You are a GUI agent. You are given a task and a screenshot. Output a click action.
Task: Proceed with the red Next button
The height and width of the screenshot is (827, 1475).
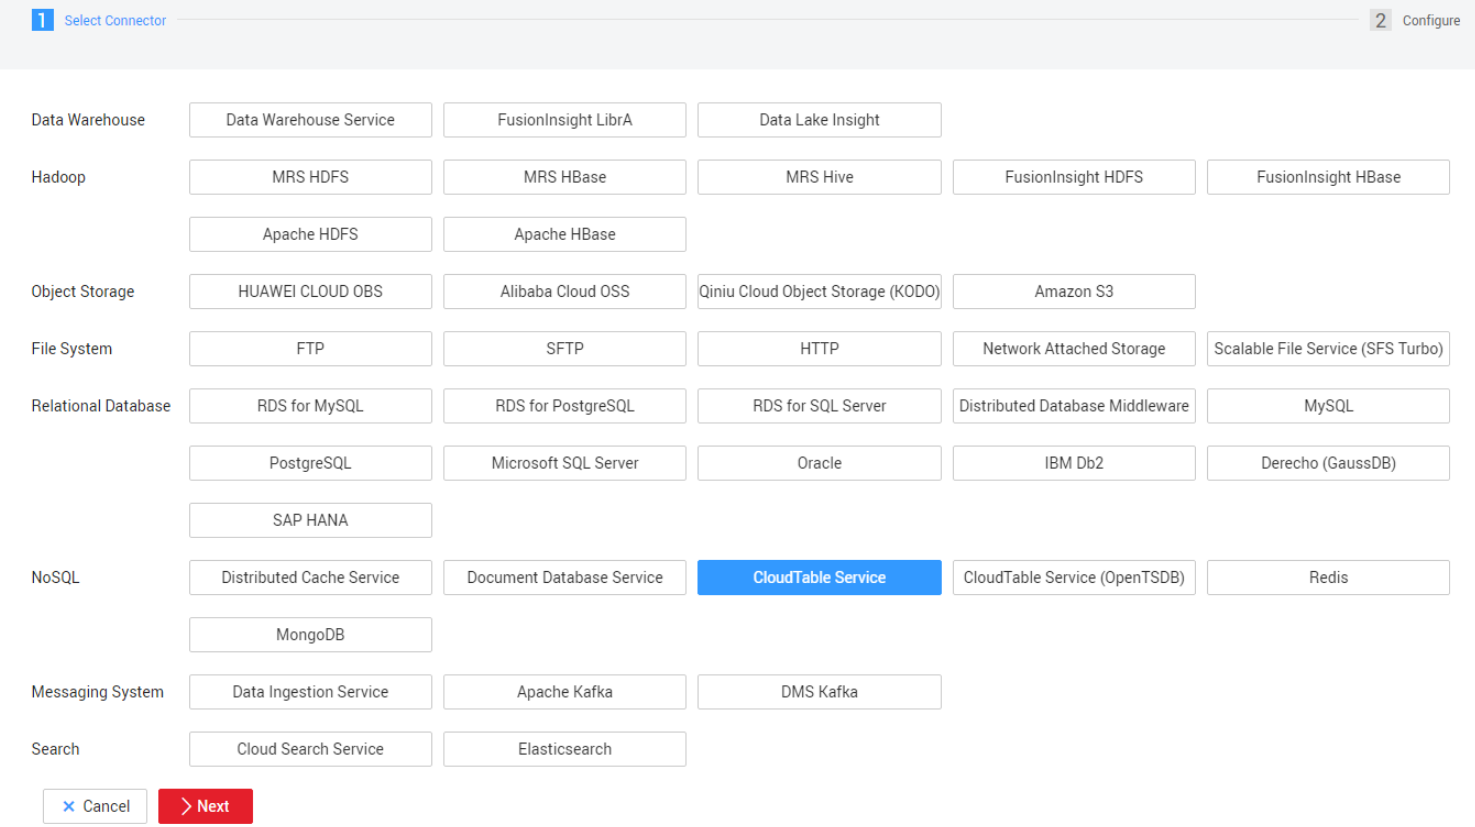pyautogui.click(x=205, y=806)
